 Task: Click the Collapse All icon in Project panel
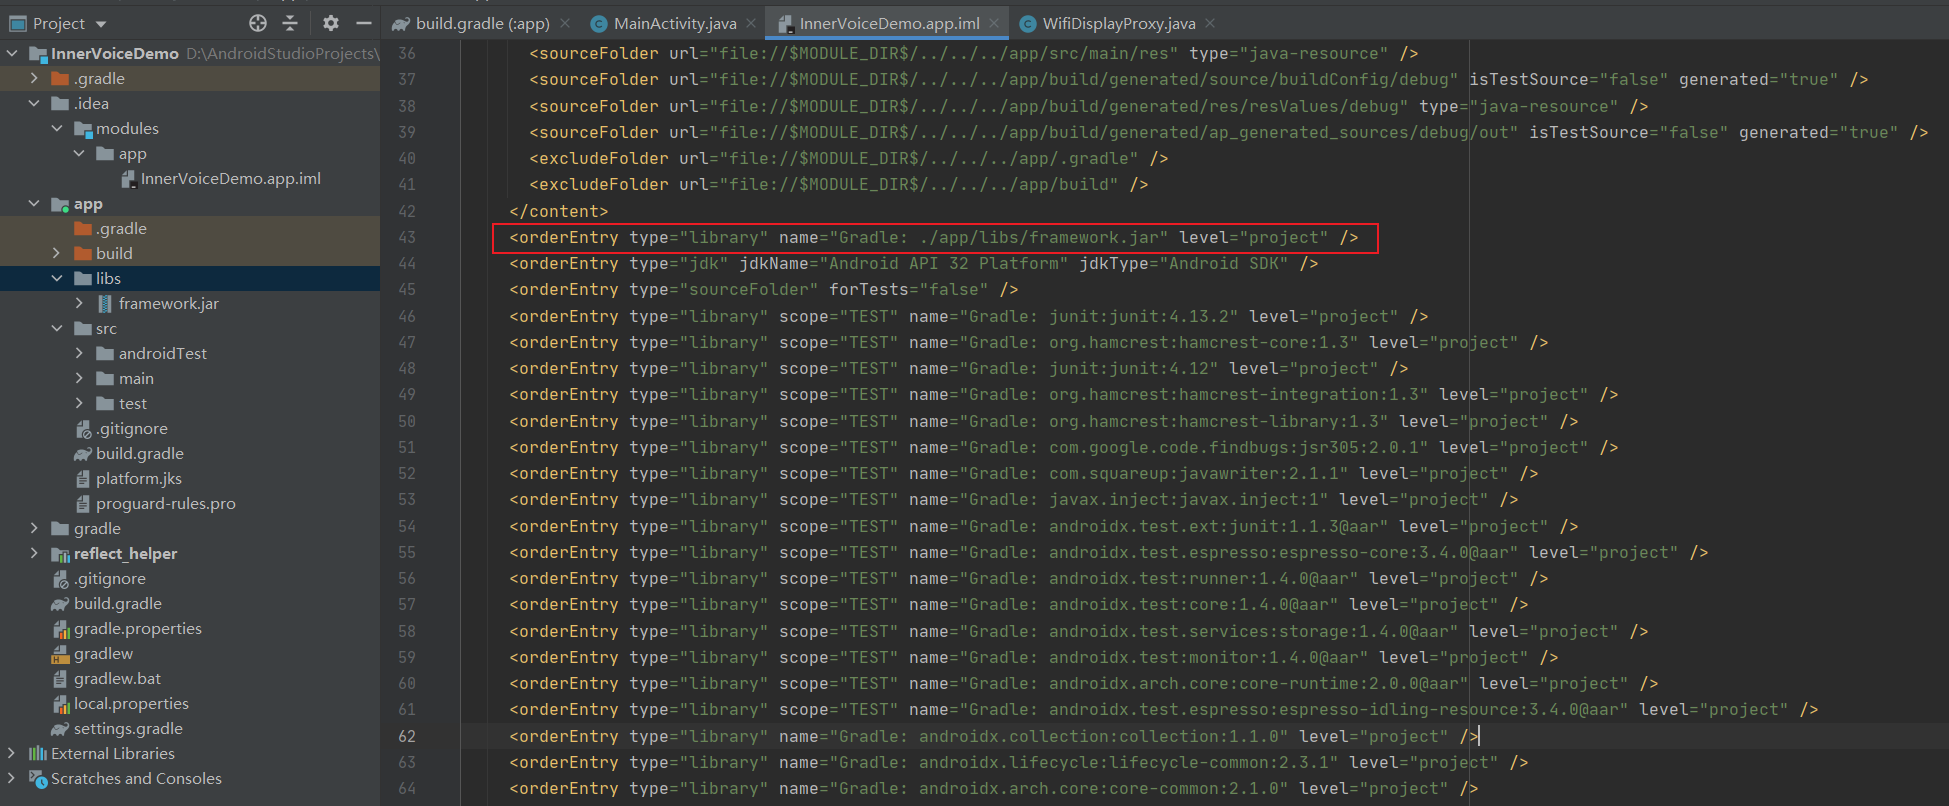coord(290,23)
